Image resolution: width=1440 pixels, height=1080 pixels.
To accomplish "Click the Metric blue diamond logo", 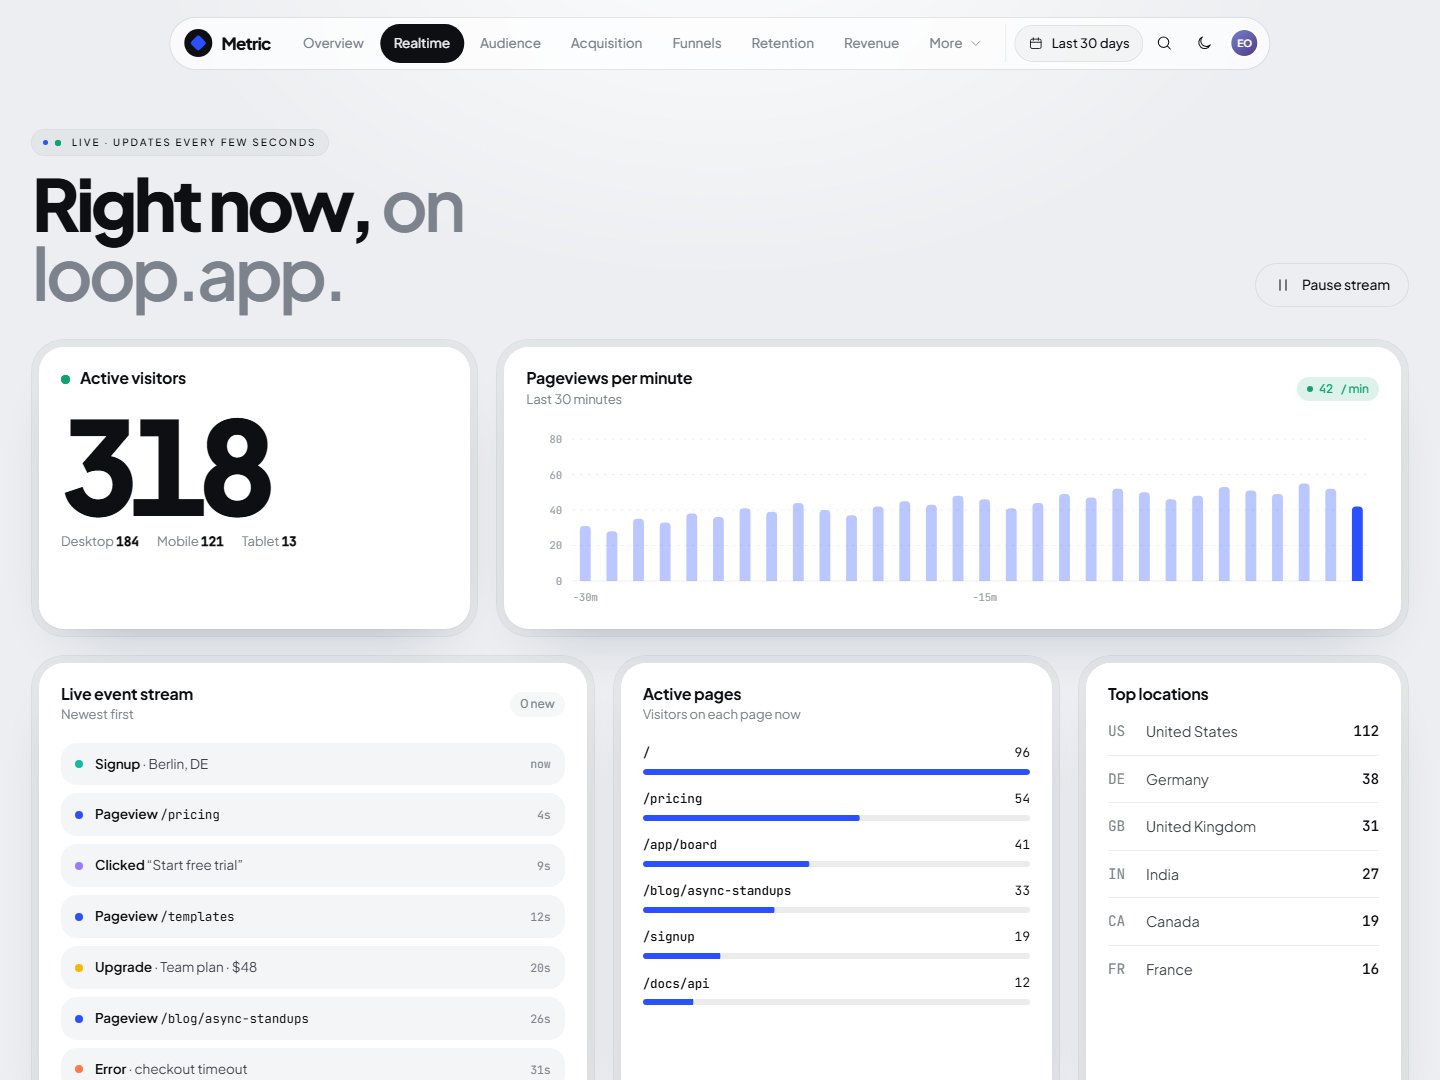I will tap(198, 43).
